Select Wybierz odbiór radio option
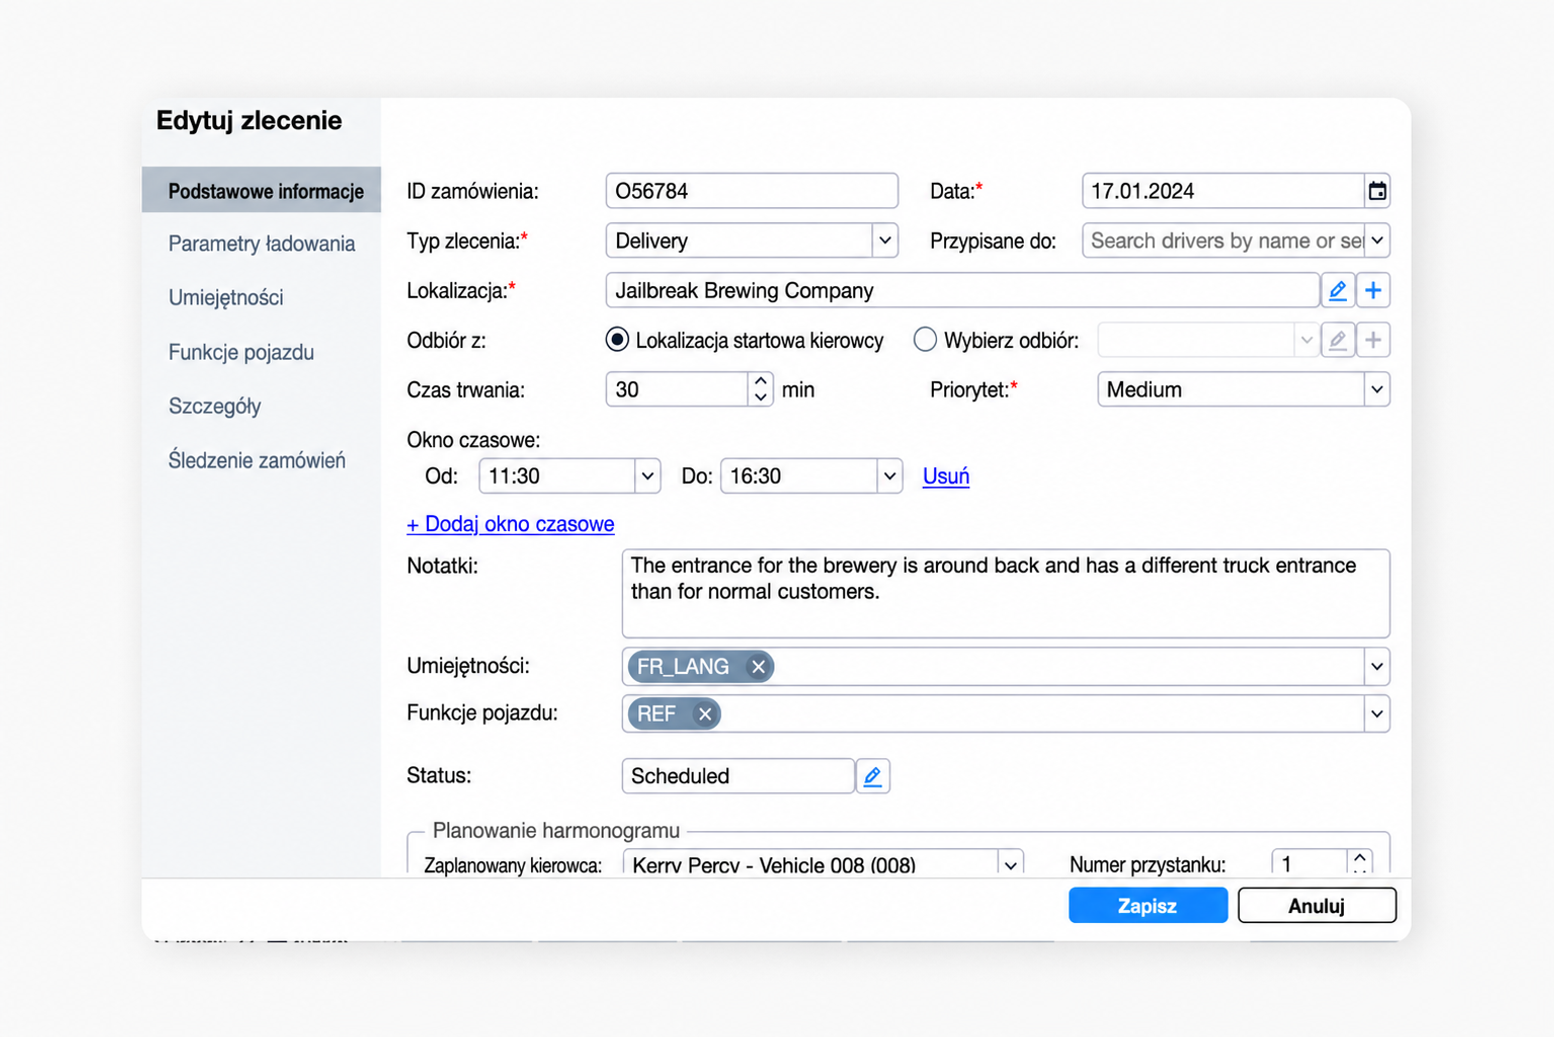The image size is (1554, 1037). pos(925,340)
